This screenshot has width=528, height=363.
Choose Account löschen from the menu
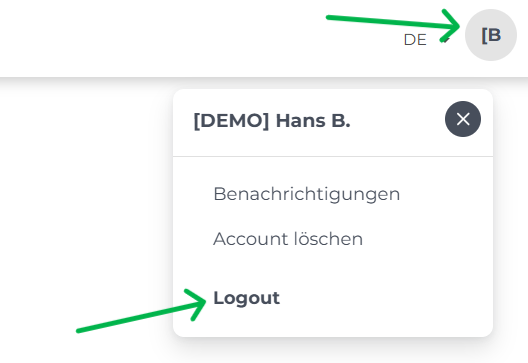pos(288,239)
